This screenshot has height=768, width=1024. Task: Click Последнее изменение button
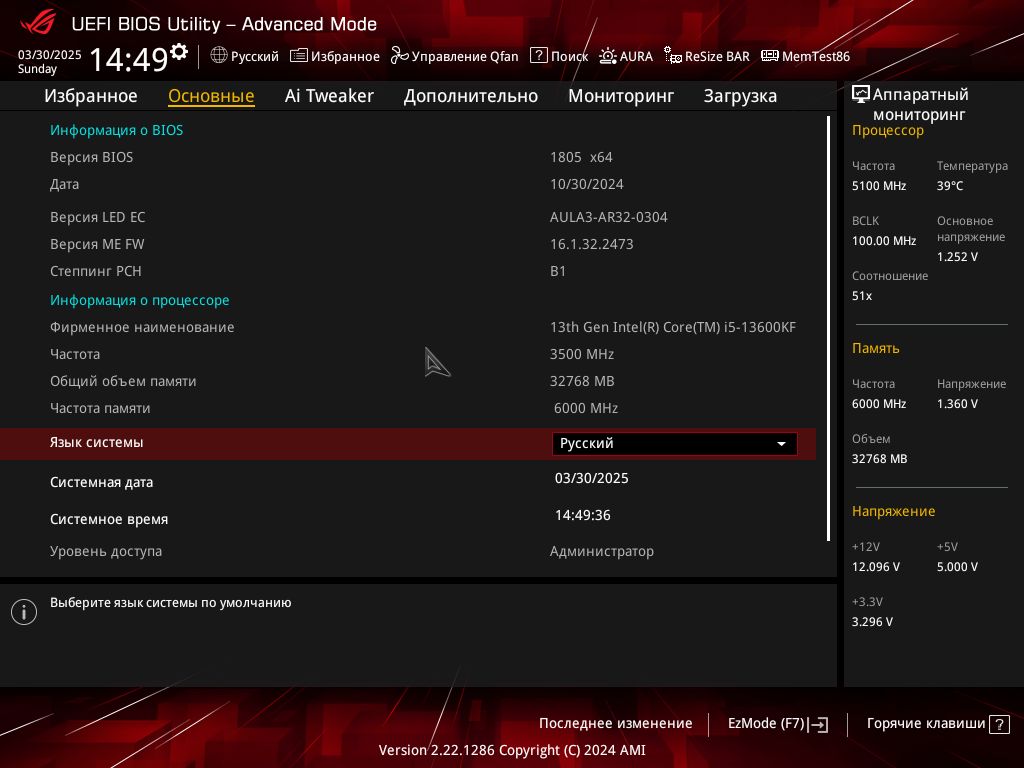(615, 724)
